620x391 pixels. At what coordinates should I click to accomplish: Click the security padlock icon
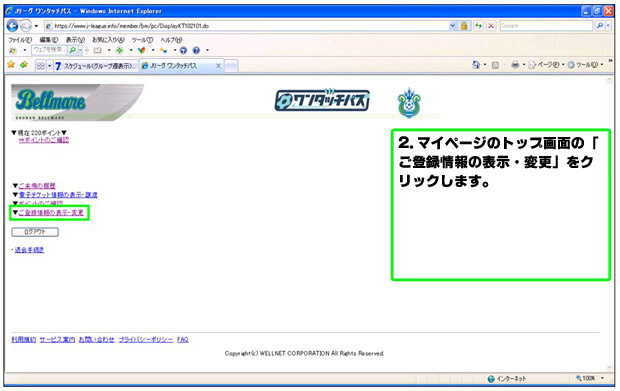464,26
